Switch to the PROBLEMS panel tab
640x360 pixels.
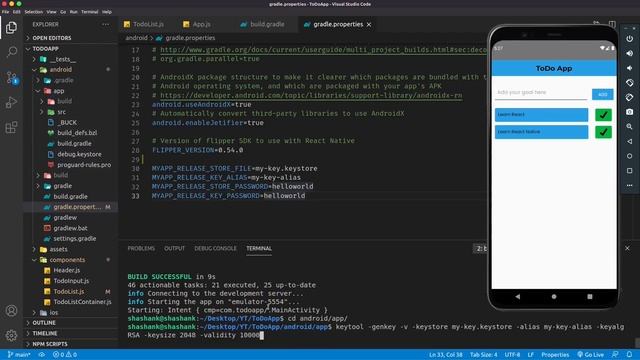pos(141,248)
